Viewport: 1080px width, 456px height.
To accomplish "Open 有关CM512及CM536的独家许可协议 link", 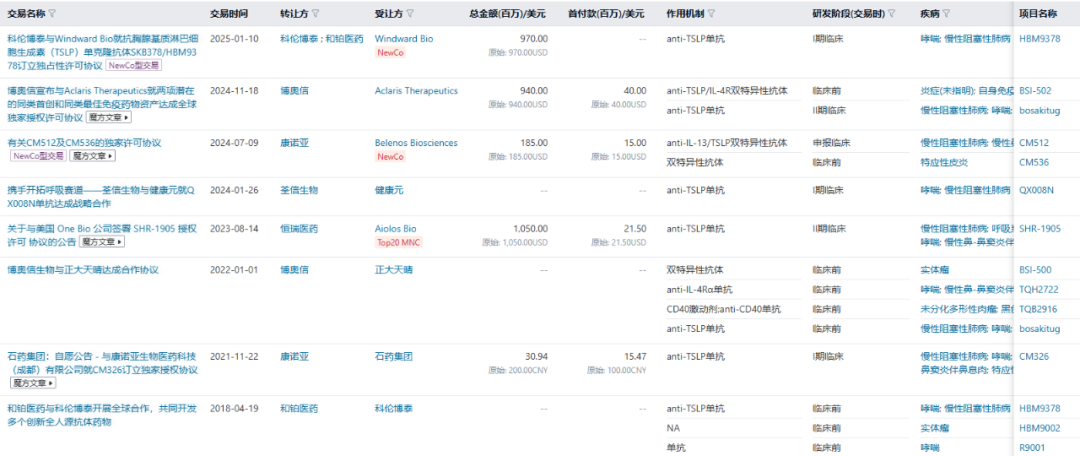I will coord(84,143).
